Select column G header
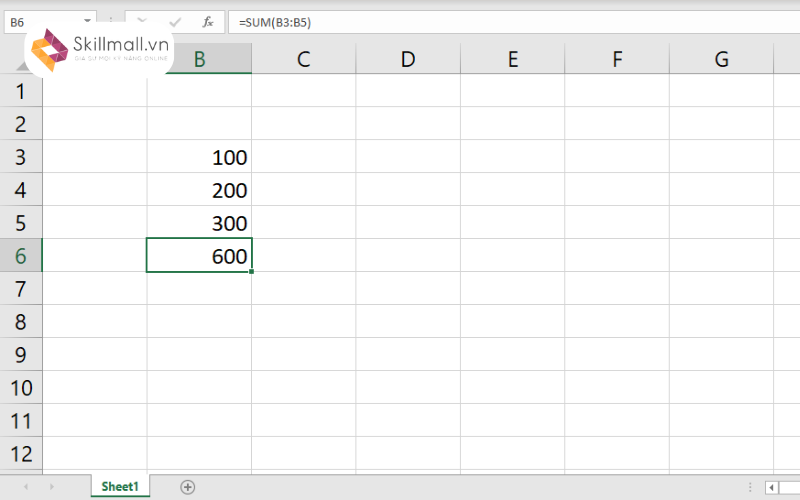This screenshot has height=500, width=800. [x=721, y=59]
